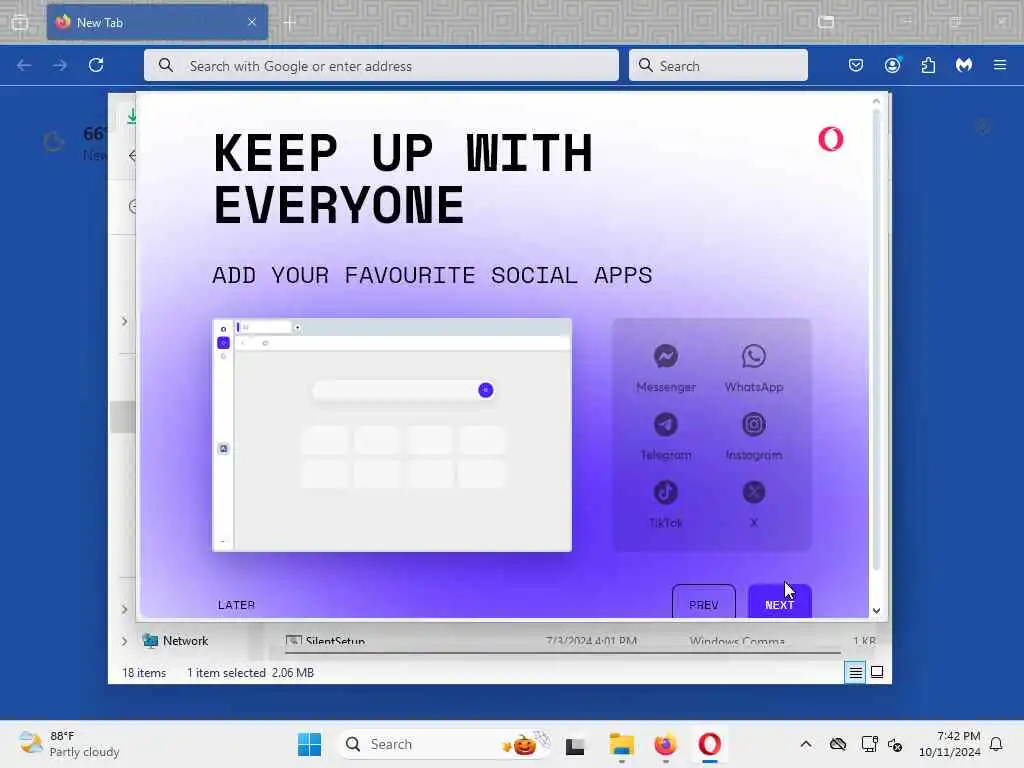Open the Firefox account icon

(892, 65)
